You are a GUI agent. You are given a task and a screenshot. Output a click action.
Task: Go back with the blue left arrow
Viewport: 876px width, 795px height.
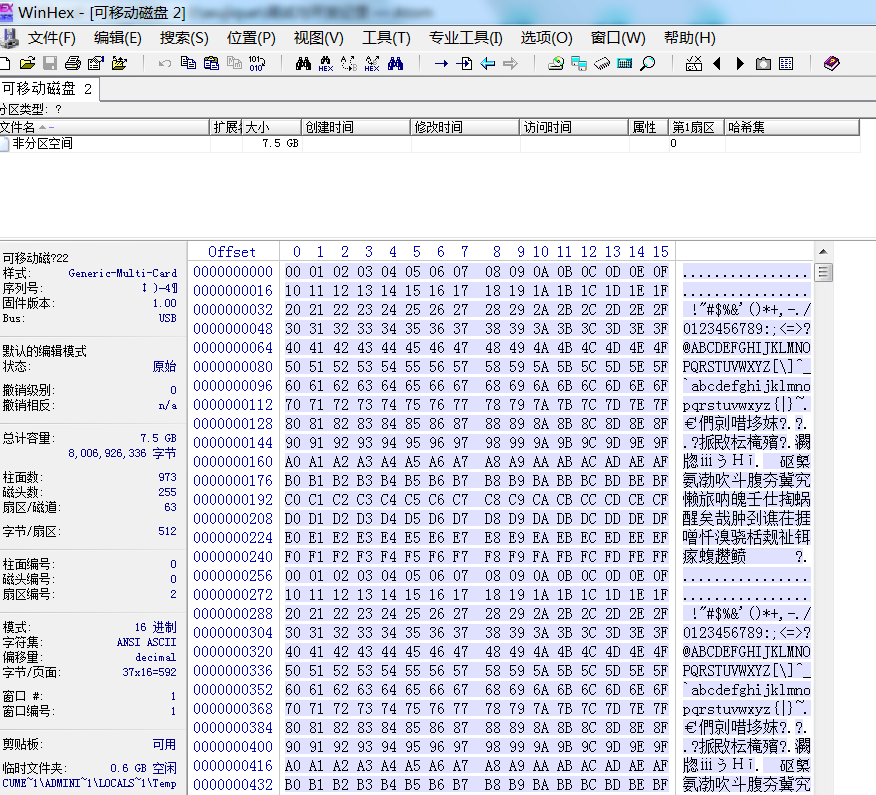point(488,64)
